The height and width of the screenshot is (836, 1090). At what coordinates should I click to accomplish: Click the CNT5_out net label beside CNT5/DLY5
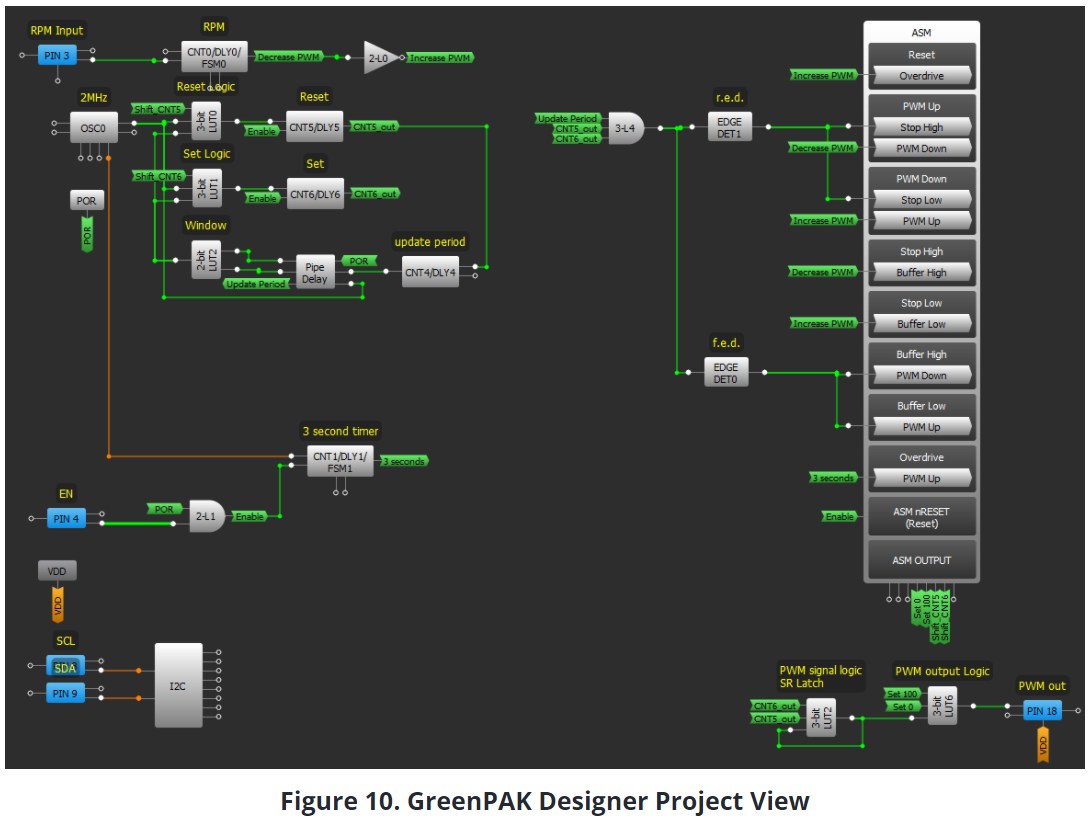click(x=374, y=126)
